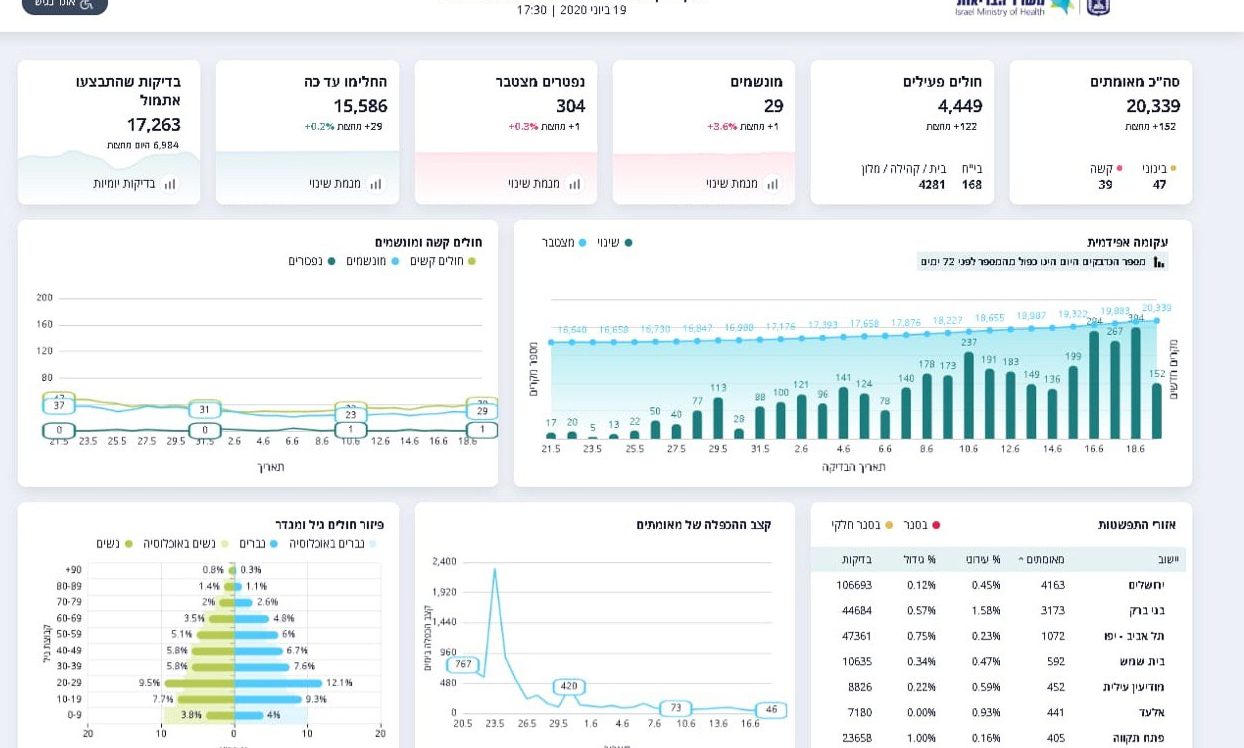Screen dimensions: 1244x748
Task: Click the בינוני moderate count 47
Action: point(1159,185)
